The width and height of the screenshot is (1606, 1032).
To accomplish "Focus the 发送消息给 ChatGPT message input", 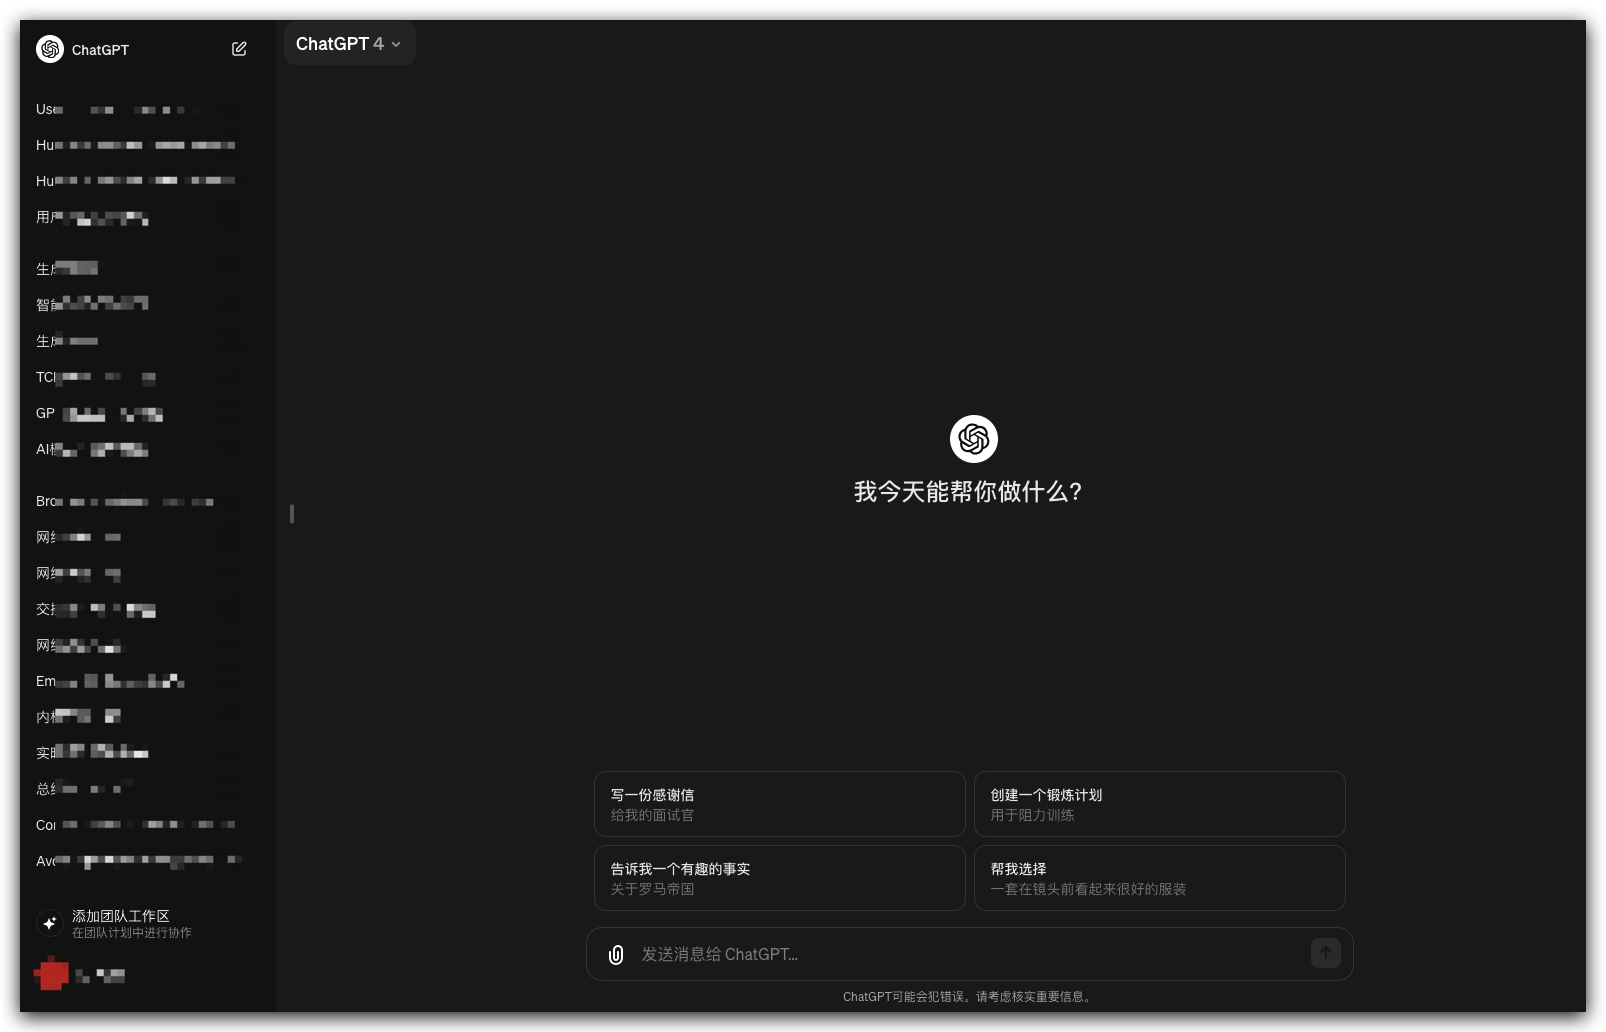I will 970,955.
